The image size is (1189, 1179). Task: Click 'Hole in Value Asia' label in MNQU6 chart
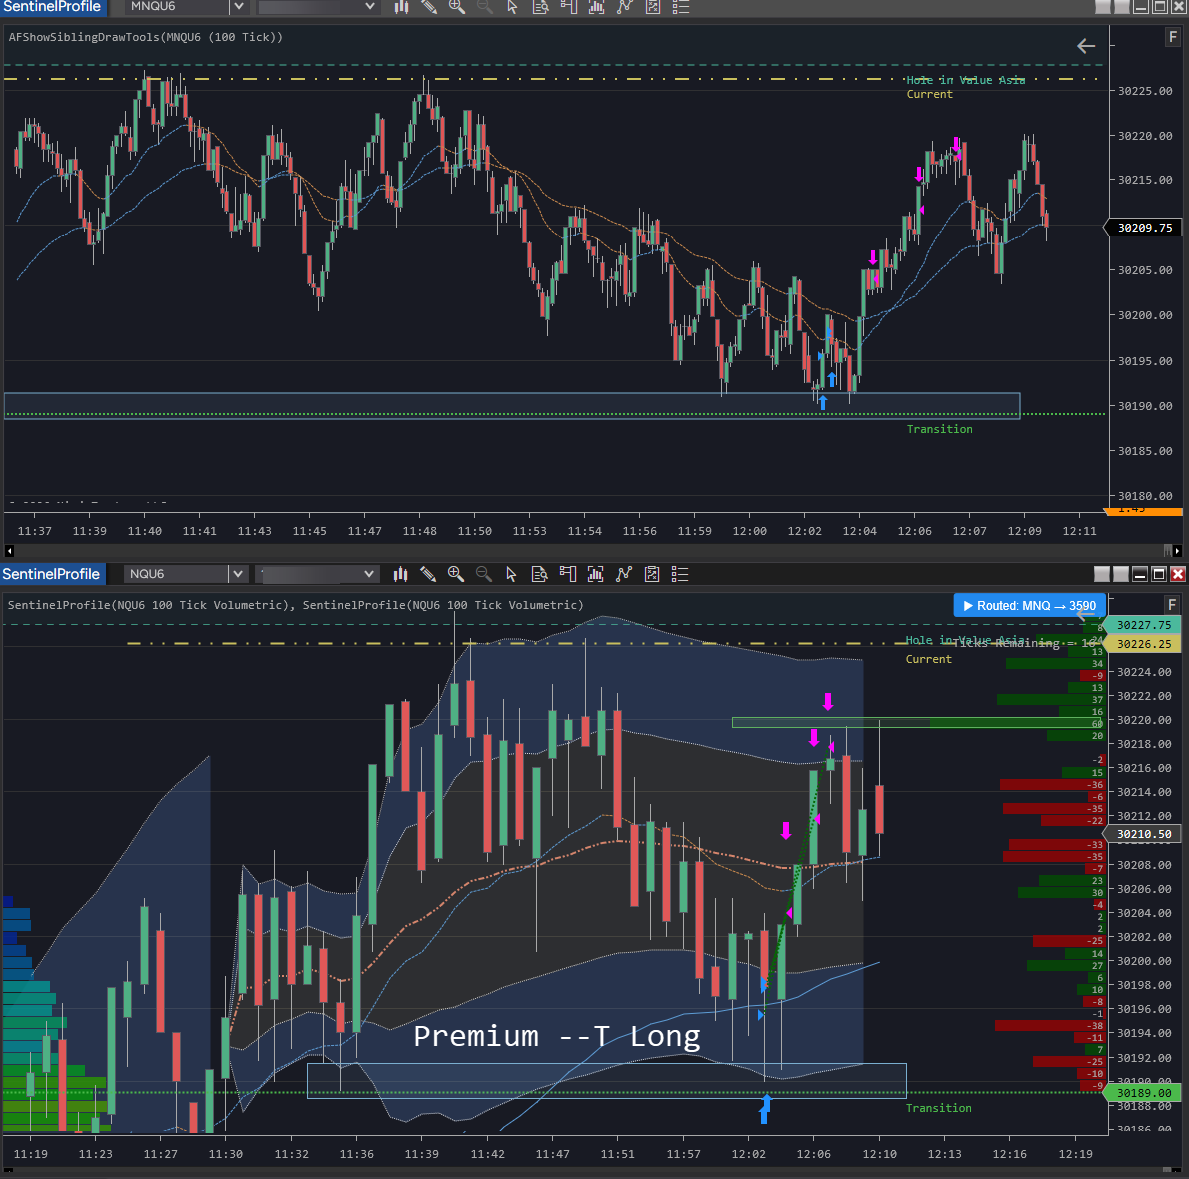point(965,80)
